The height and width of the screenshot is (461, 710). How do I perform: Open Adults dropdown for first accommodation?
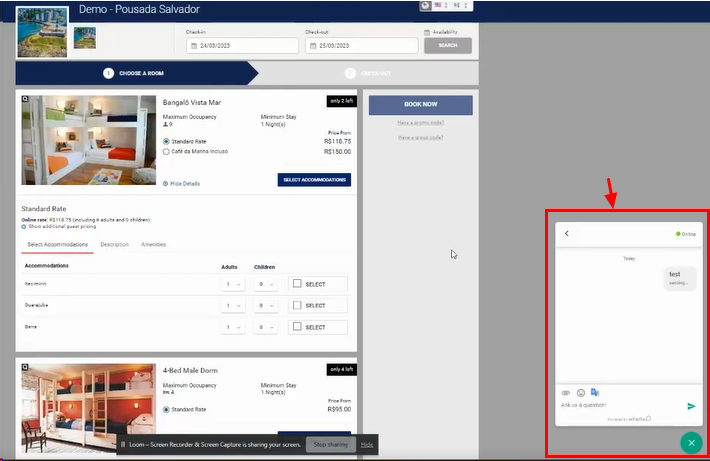coord(232,284)
